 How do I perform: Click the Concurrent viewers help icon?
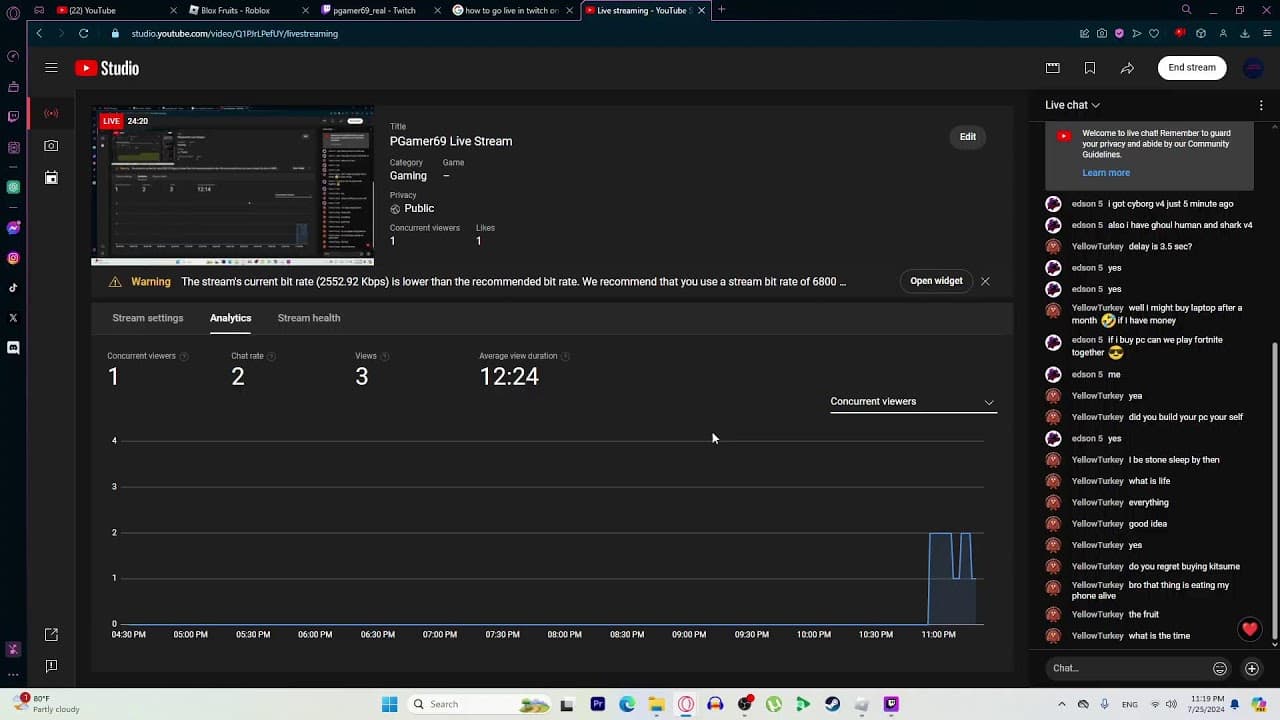[184, 357]
